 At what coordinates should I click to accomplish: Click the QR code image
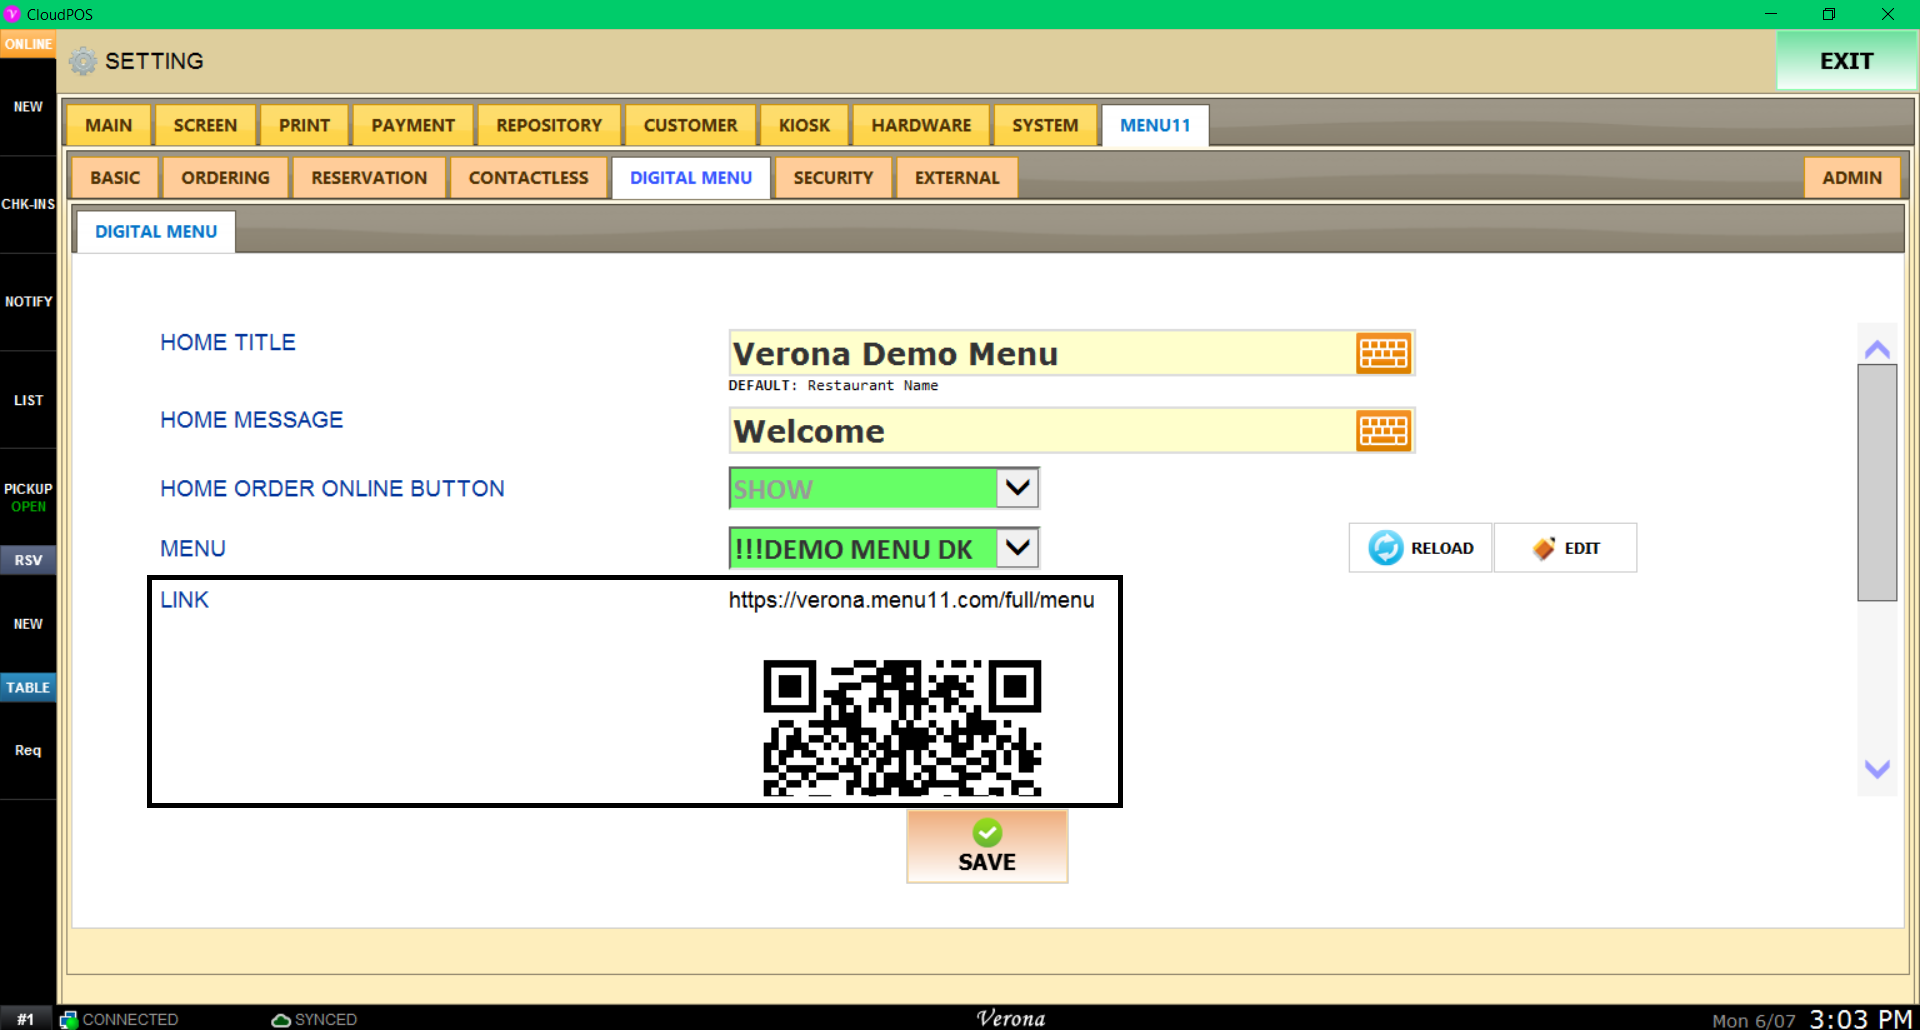pyautogui.click(x=902, y=728)
